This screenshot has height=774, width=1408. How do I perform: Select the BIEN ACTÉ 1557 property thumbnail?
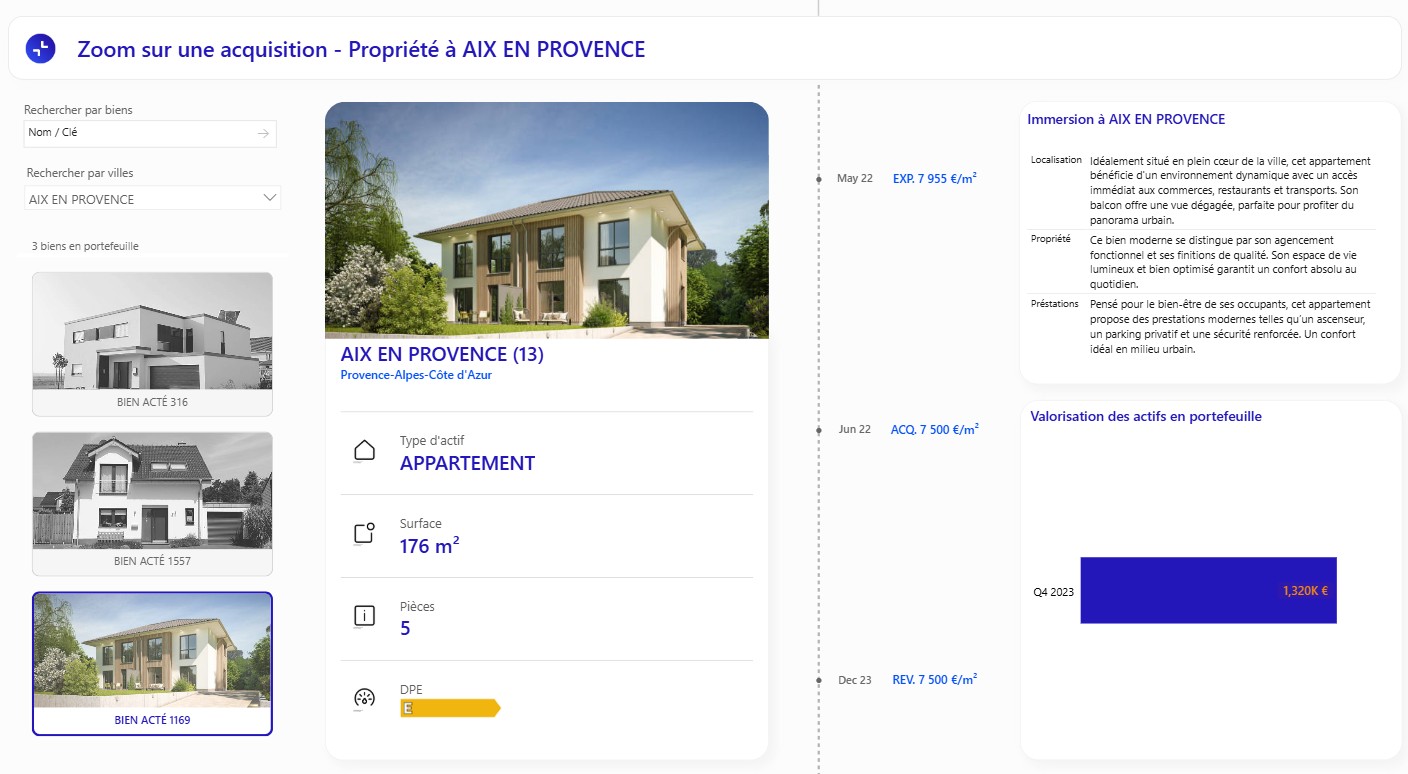pos(152,504)
